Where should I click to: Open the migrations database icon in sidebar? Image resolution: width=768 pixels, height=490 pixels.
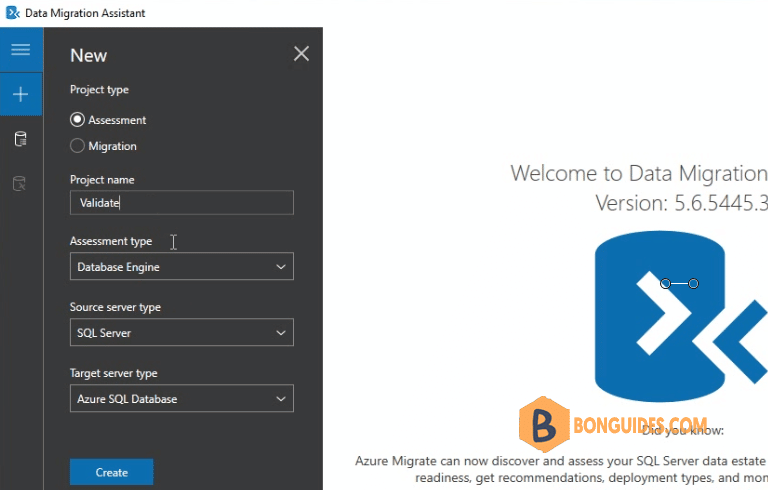19,184
